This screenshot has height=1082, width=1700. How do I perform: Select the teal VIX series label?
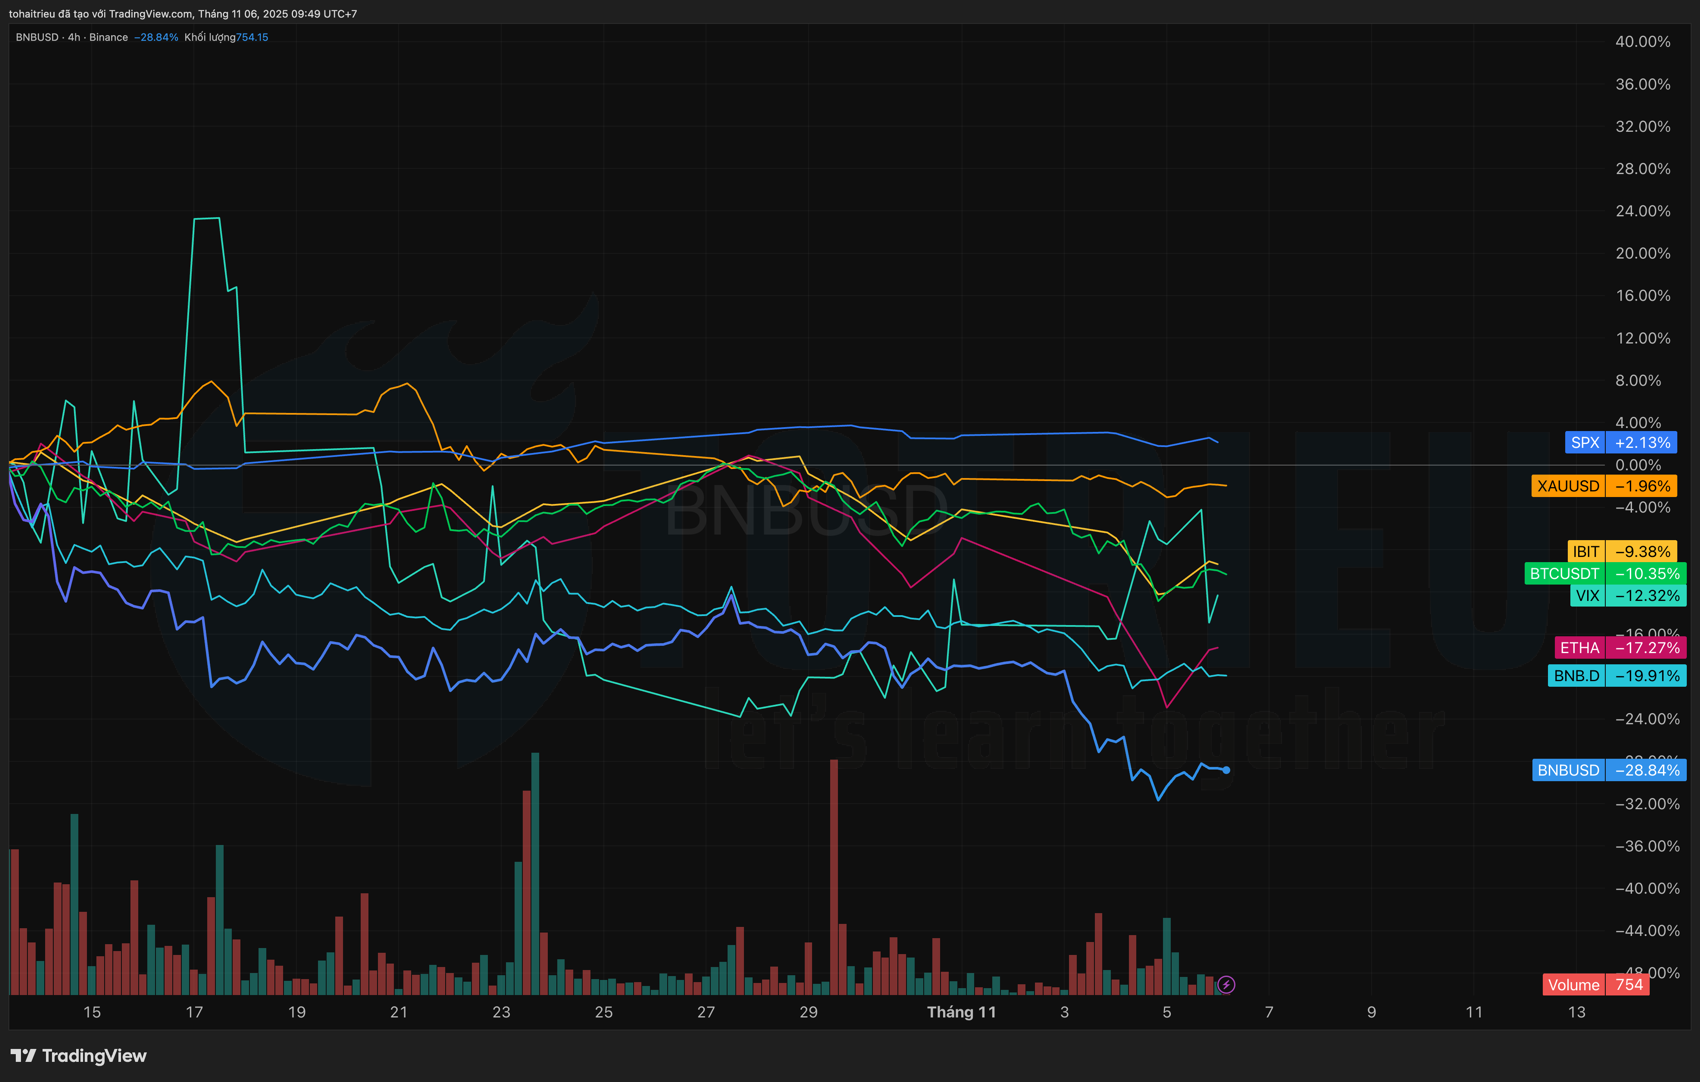tap(1587, 596)
